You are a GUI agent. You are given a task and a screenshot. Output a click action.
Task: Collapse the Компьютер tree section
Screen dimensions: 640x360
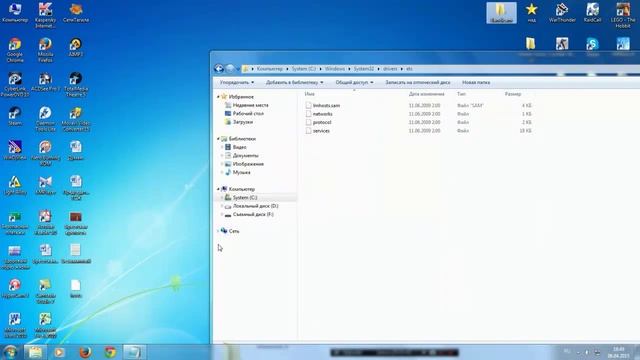218,189
